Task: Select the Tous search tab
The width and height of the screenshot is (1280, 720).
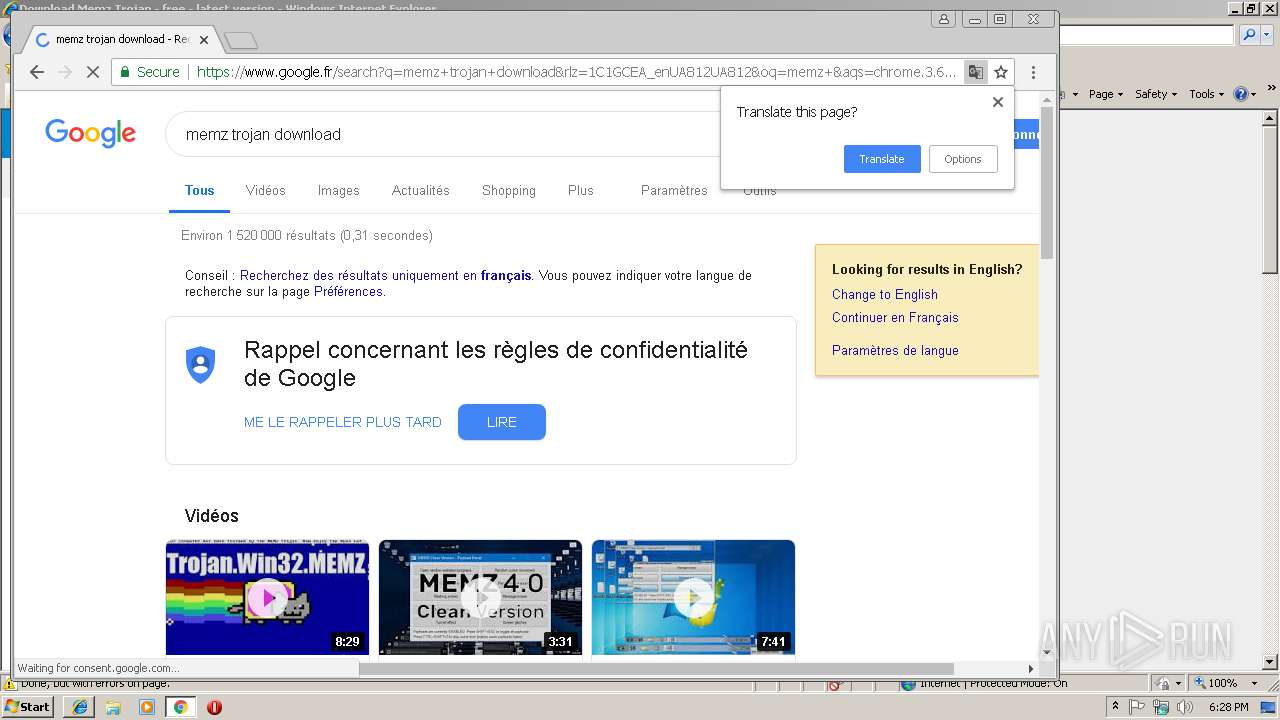Action: point(199,190)
